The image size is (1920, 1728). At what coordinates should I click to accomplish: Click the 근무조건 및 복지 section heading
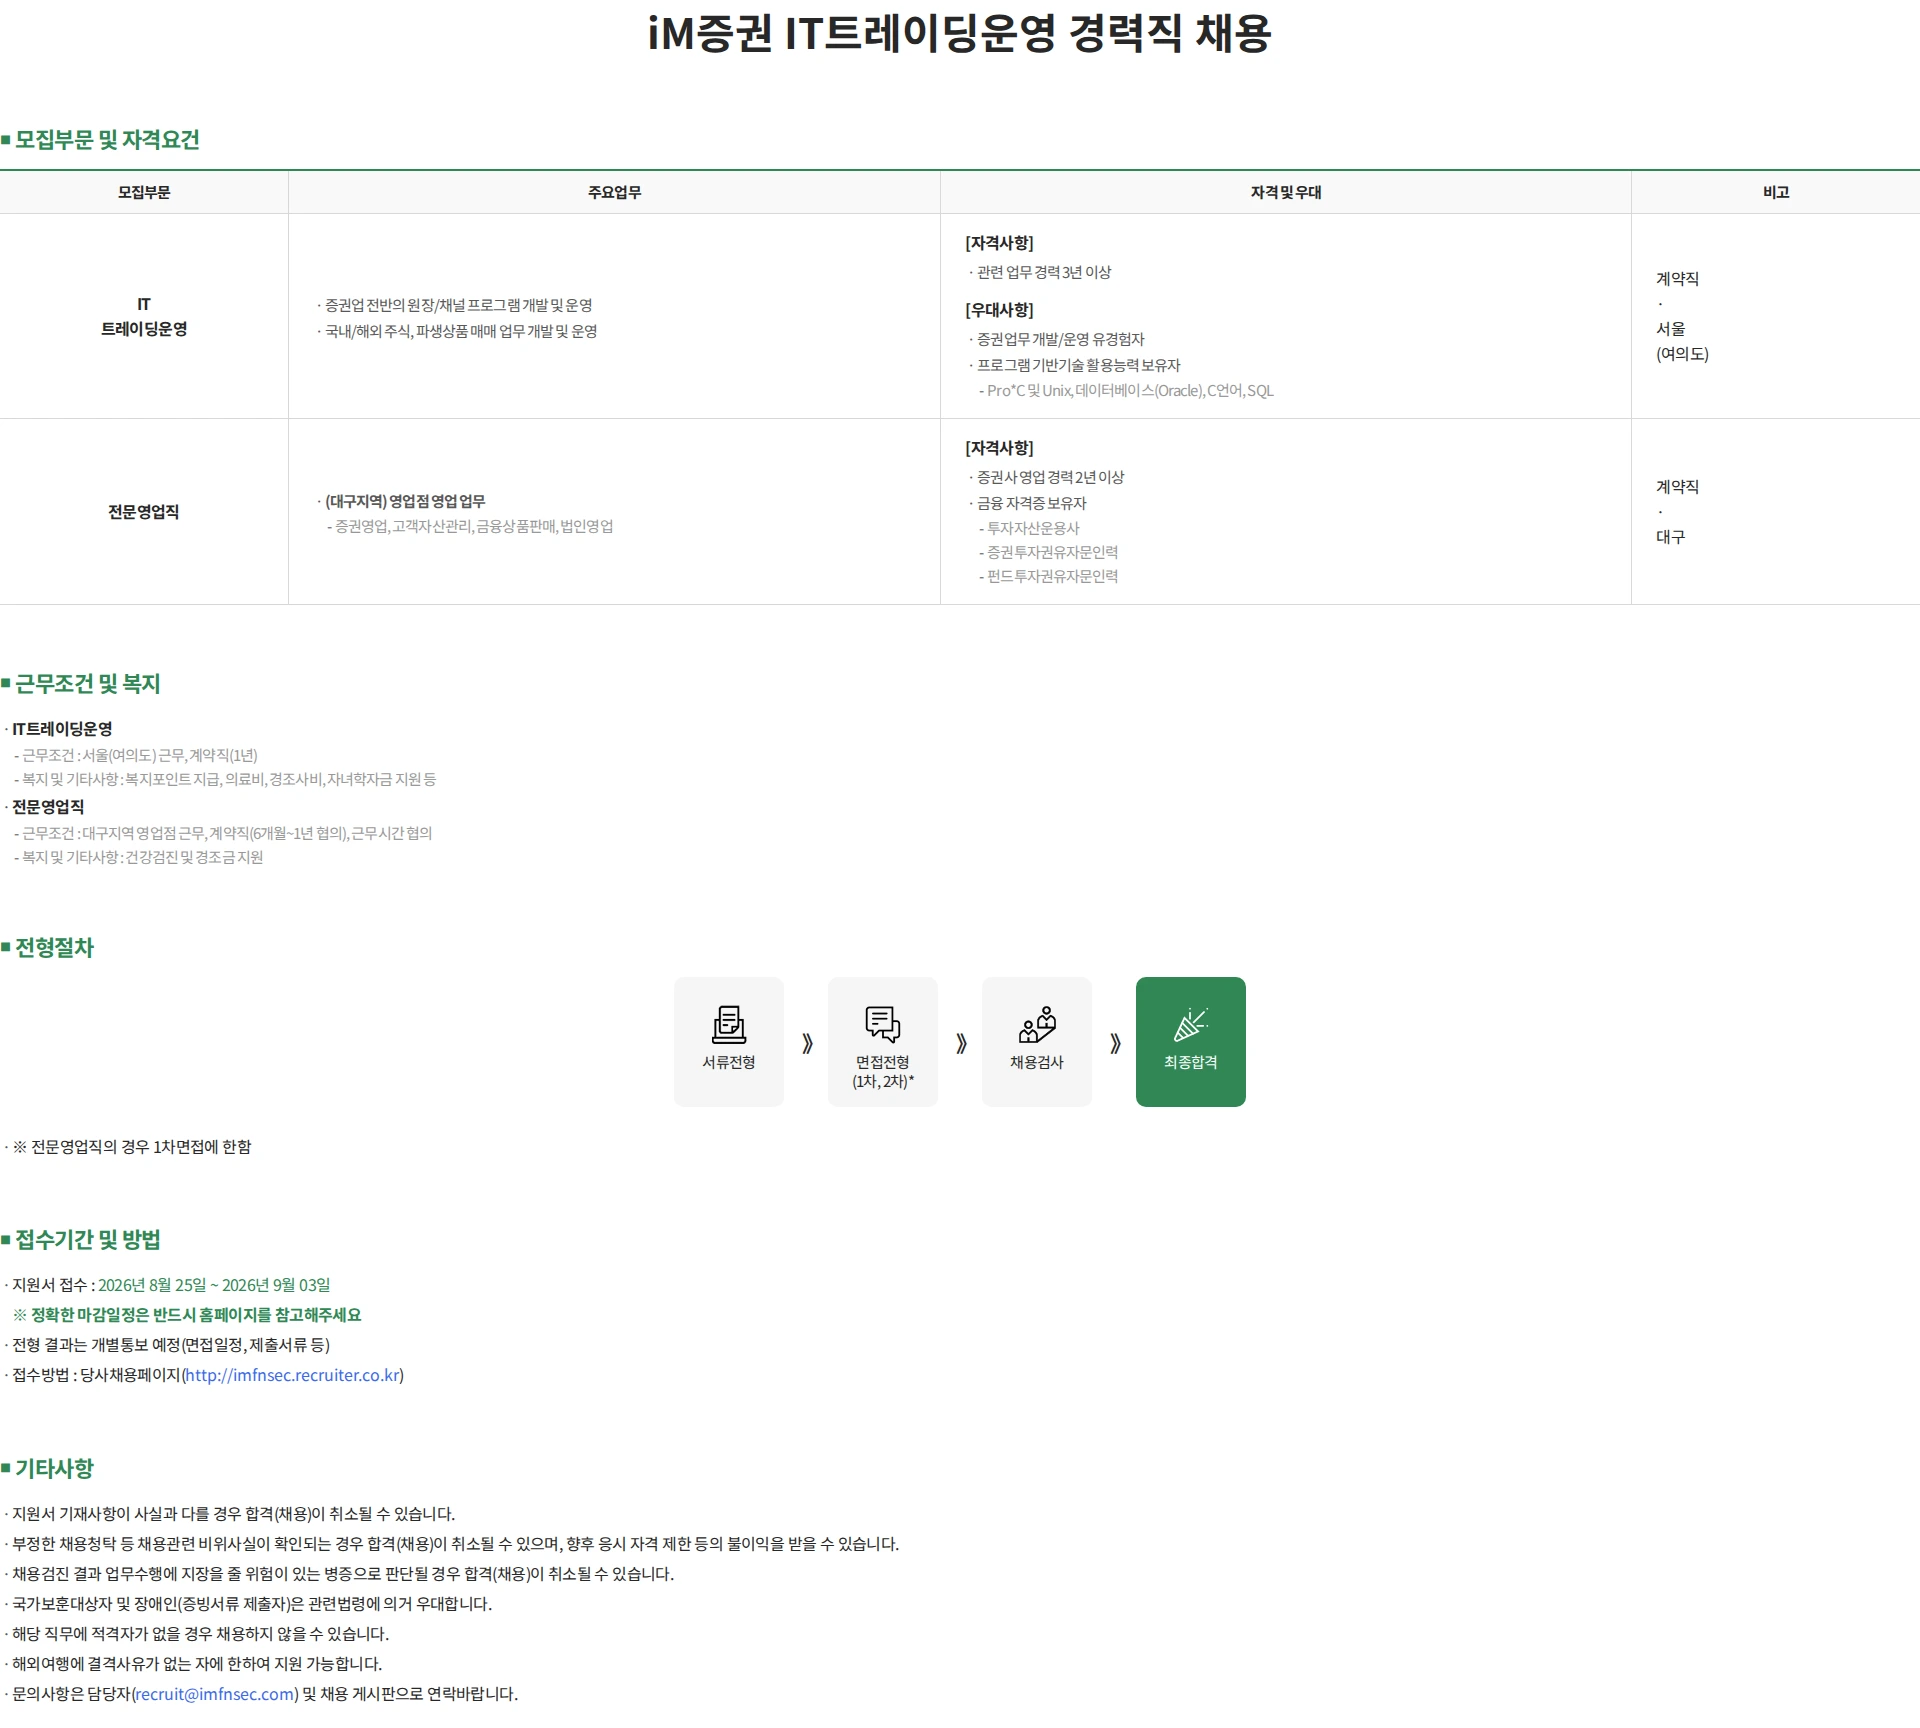(87, 684)
